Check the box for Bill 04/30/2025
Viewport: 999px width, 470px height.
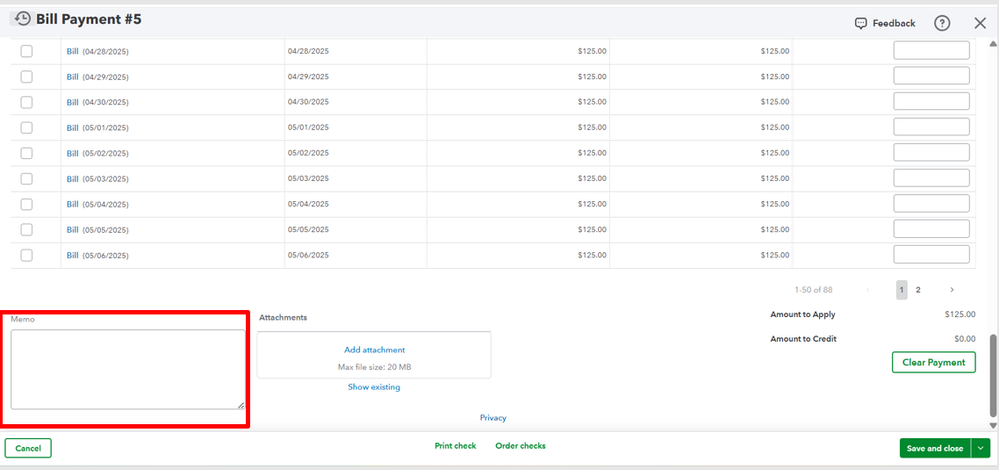click(27, 102)
